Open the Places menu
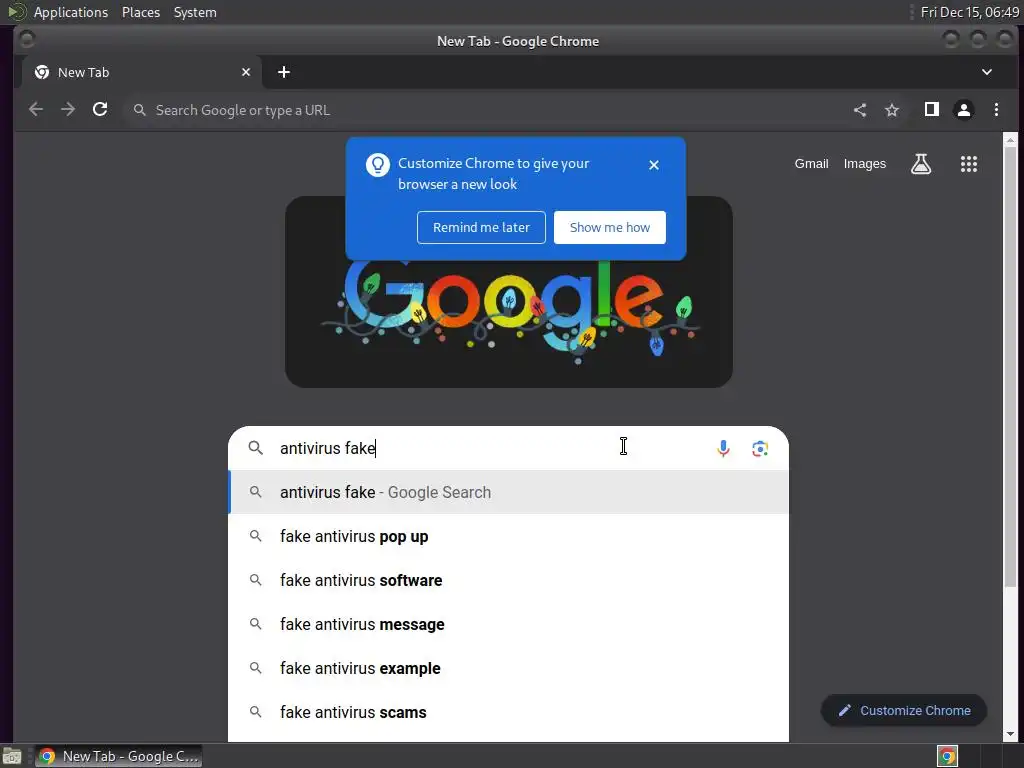The image size is (1024, 768). coord(141,12)
